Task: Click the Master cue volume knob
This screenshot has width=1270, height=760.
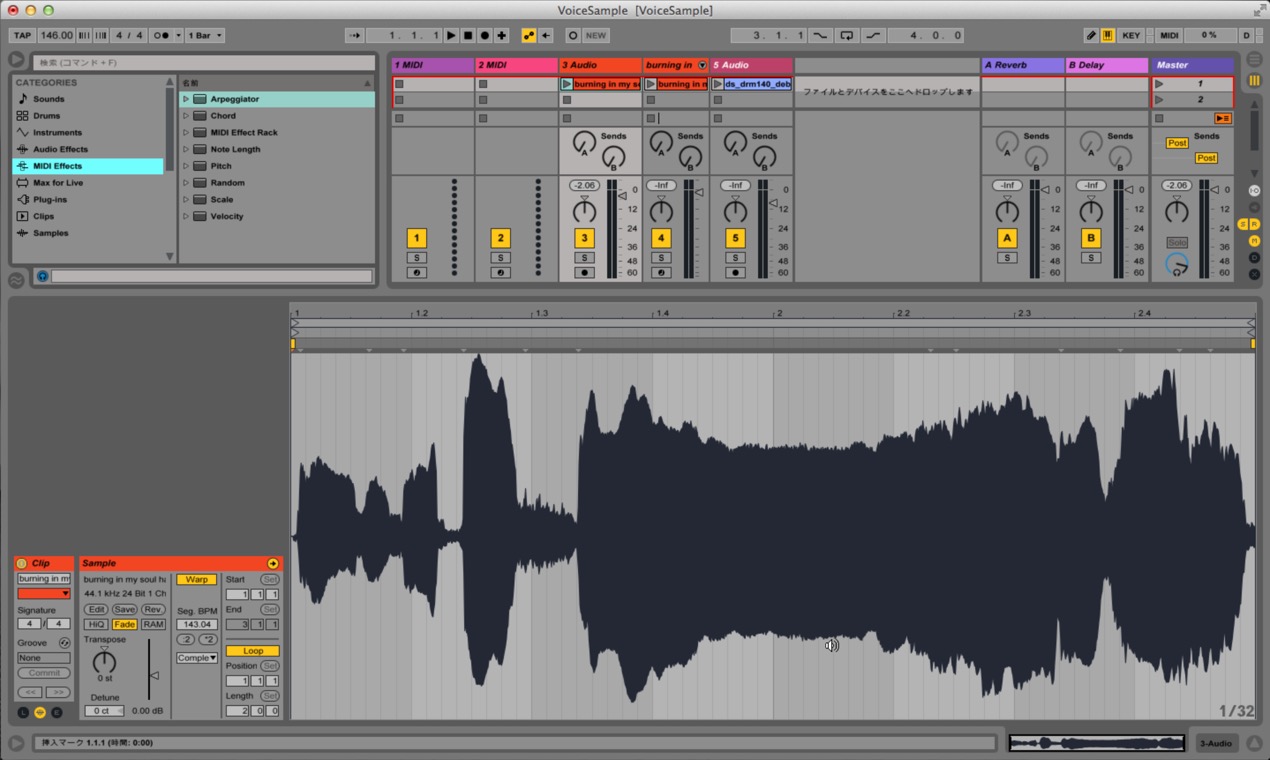Action: tap(1178, 264)
